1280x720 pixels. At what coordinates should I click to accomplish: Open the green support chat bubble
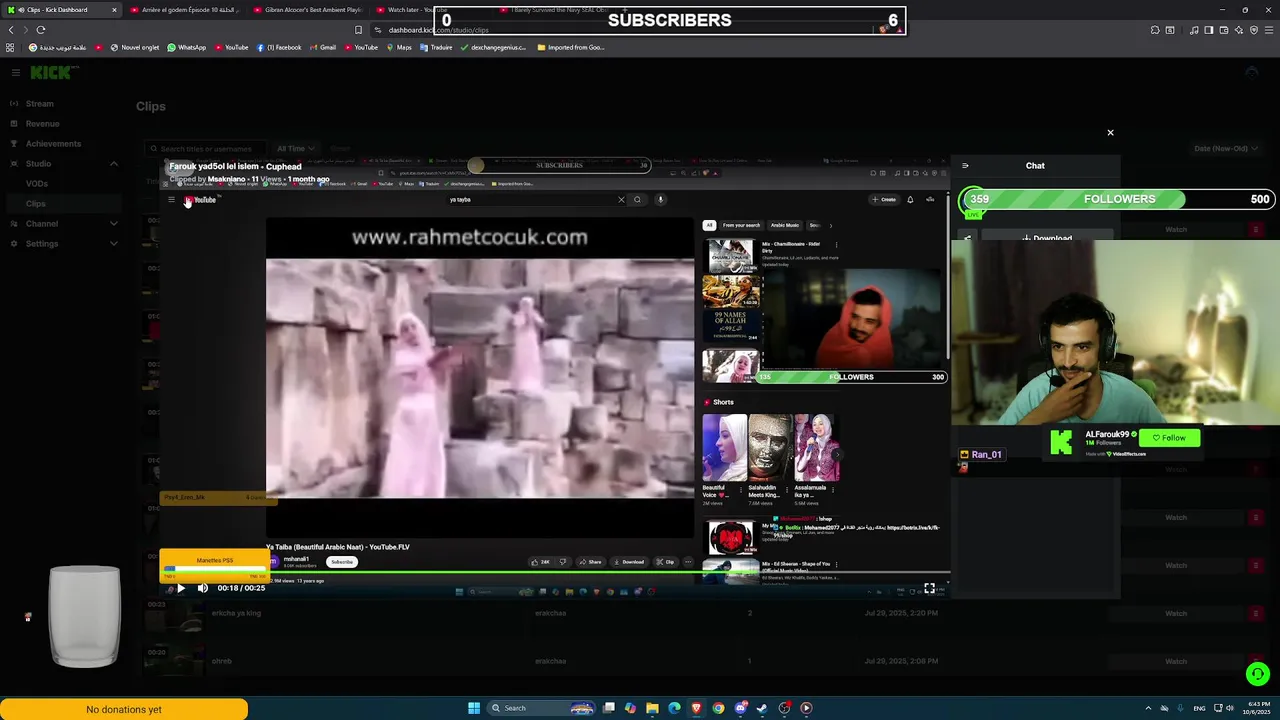[x=1257, y=674]
